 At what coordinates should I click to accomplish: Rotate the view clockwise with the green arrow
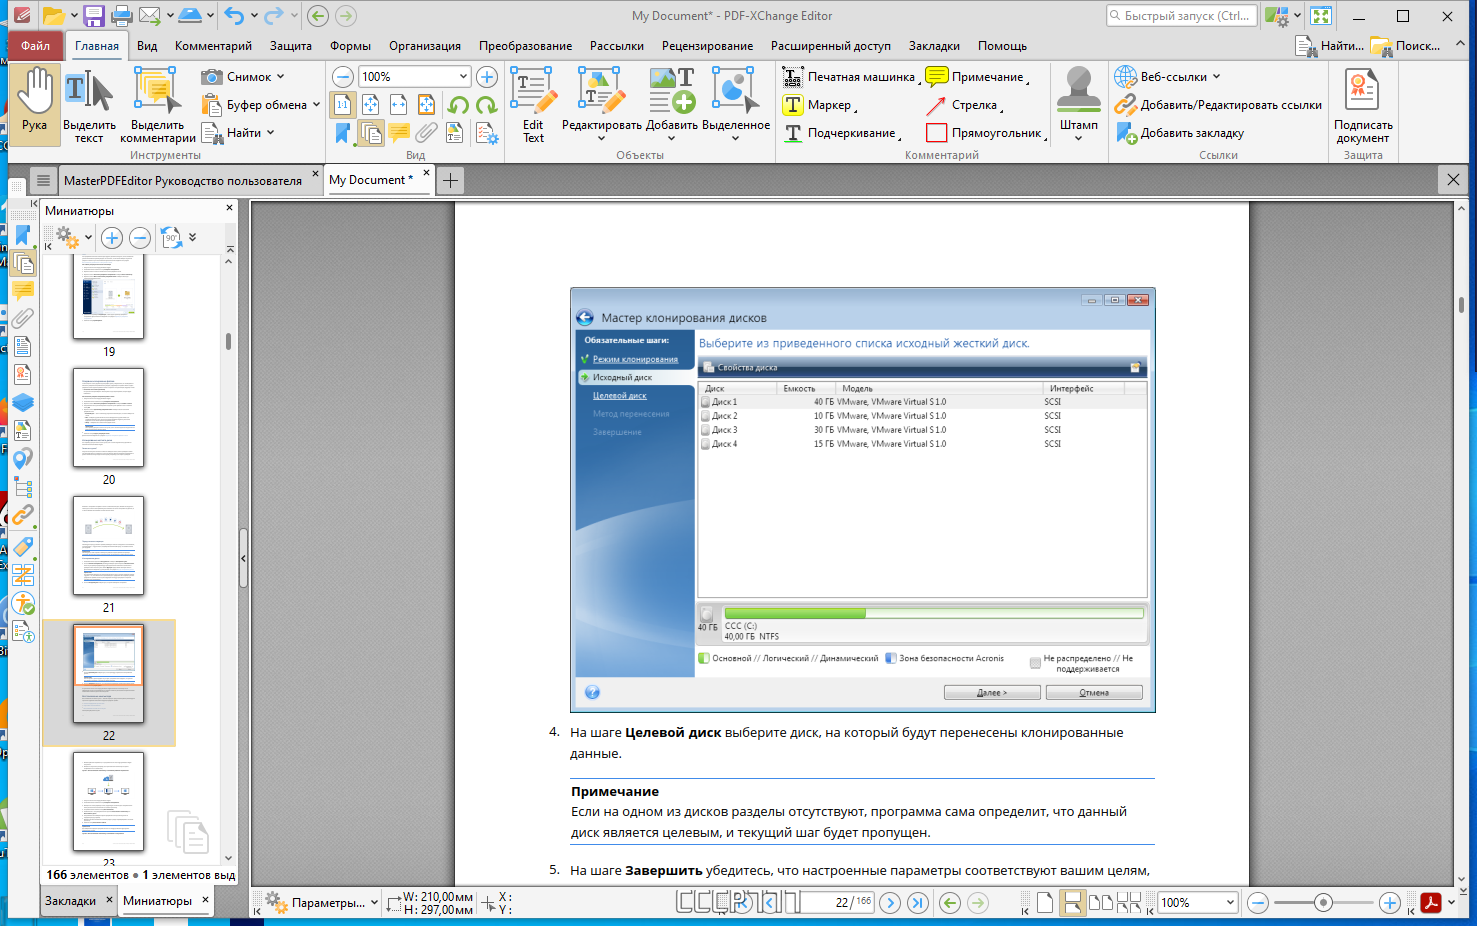click(x=486, y=105)
